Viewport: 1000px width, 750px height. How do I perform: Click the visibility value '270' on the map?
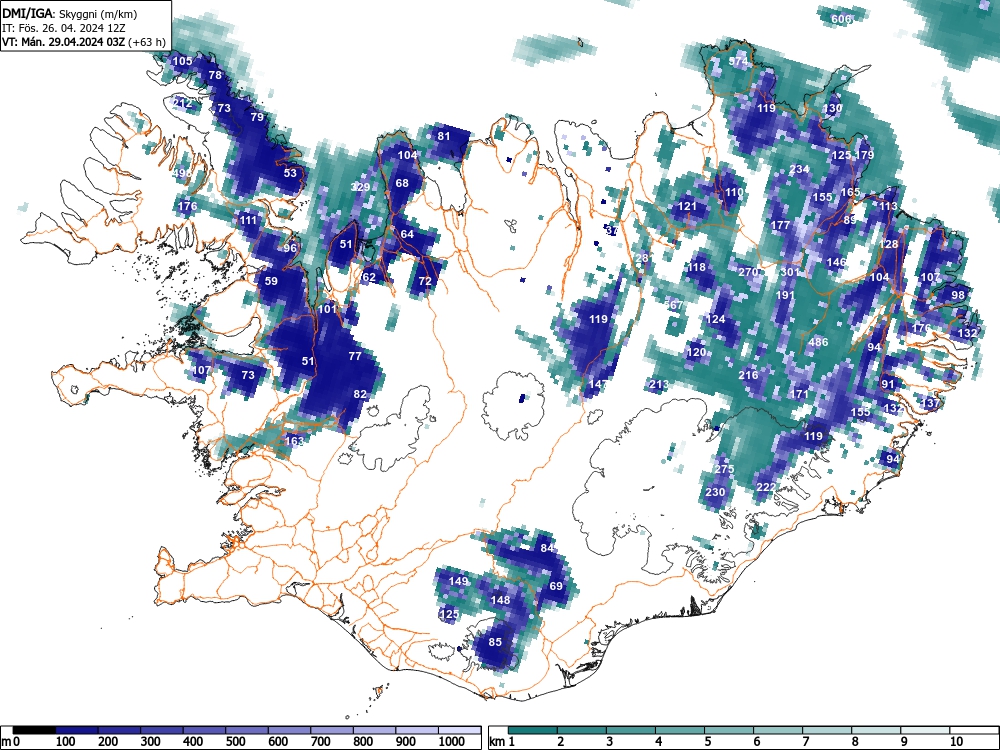748,272
